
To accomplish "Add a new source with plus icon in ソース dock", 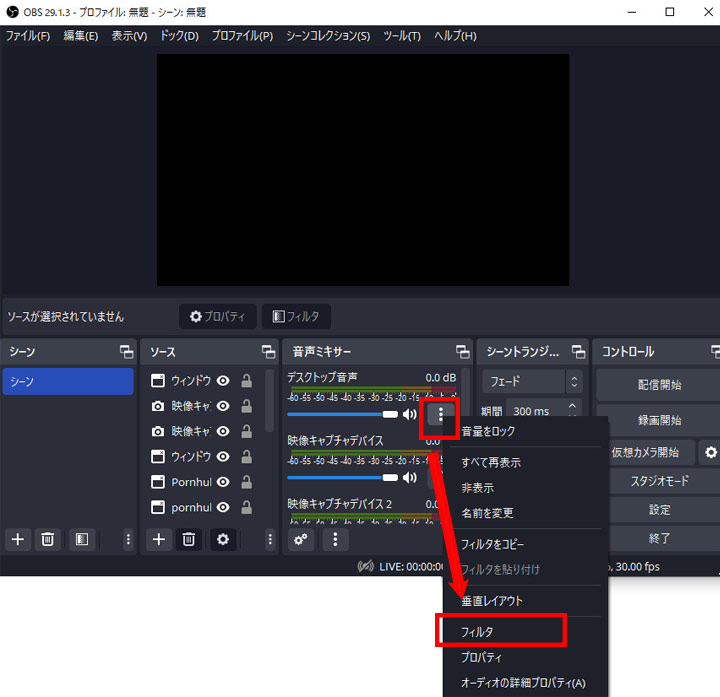I will (159, 539).
